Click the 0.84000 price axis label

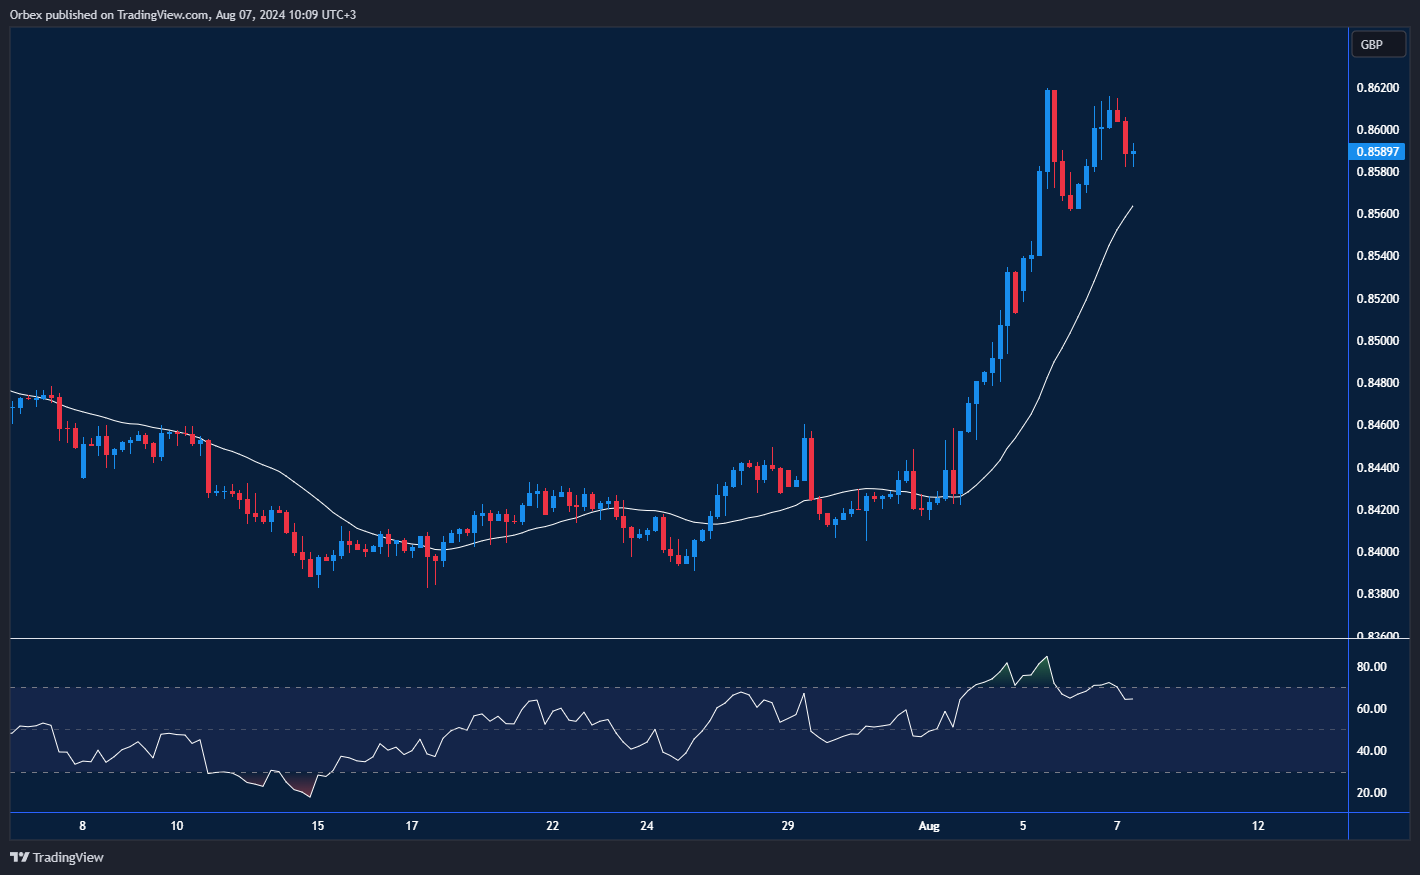1377,552
